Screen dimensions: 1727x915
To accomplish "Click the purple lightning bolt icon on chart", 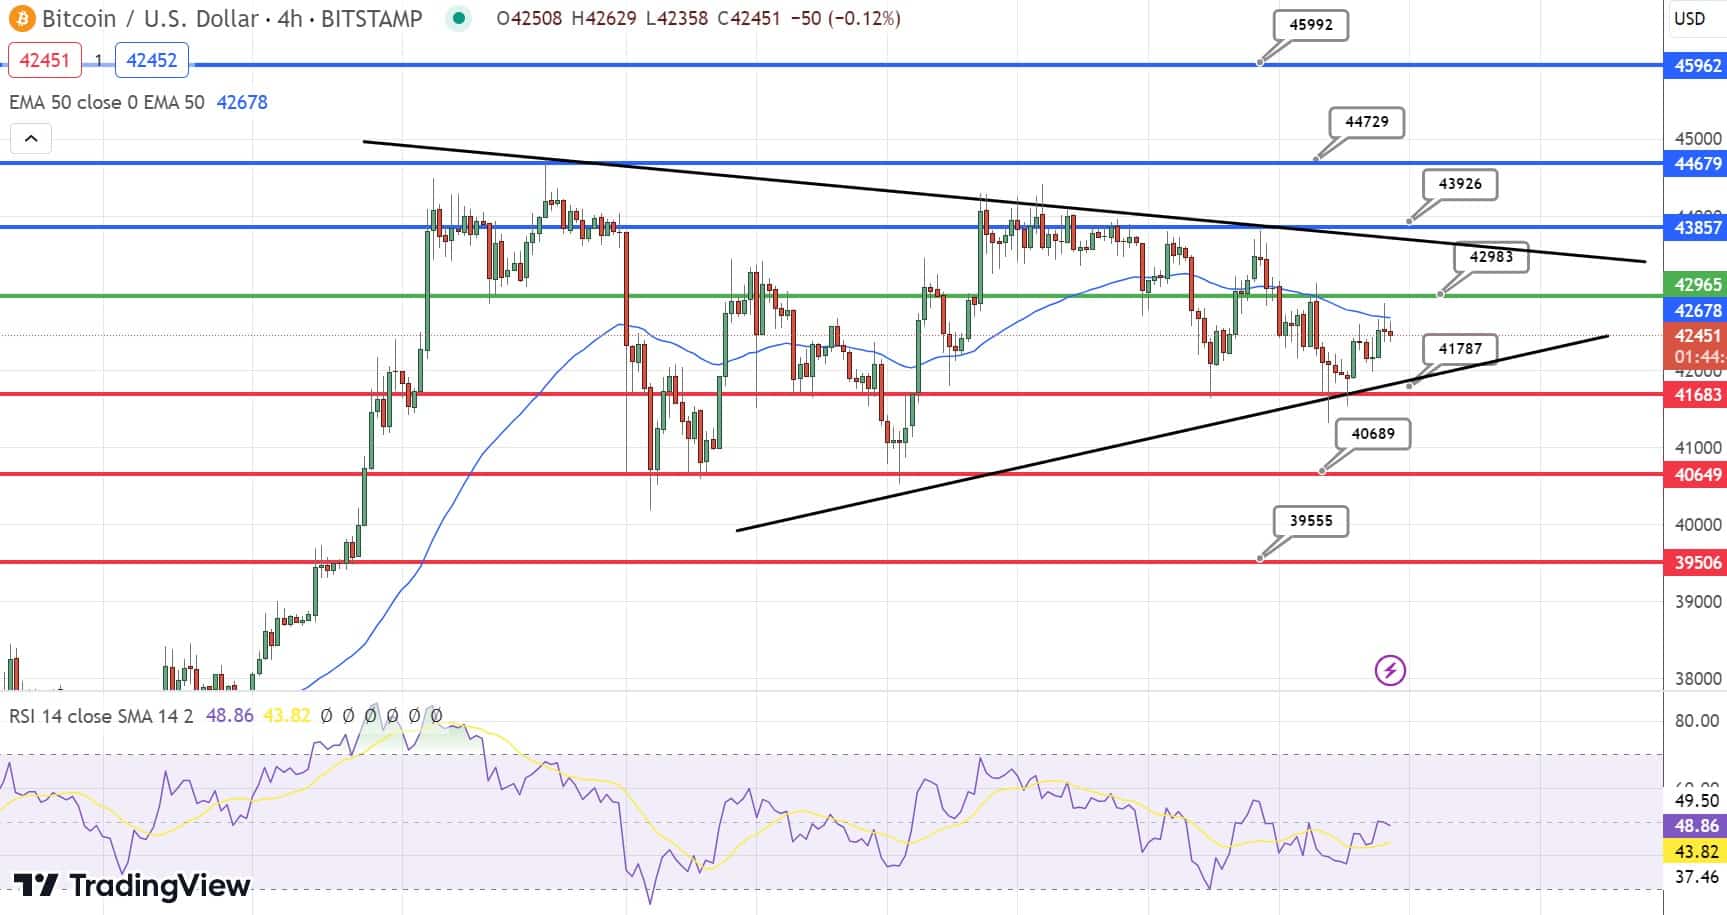I will (1391, 670).
